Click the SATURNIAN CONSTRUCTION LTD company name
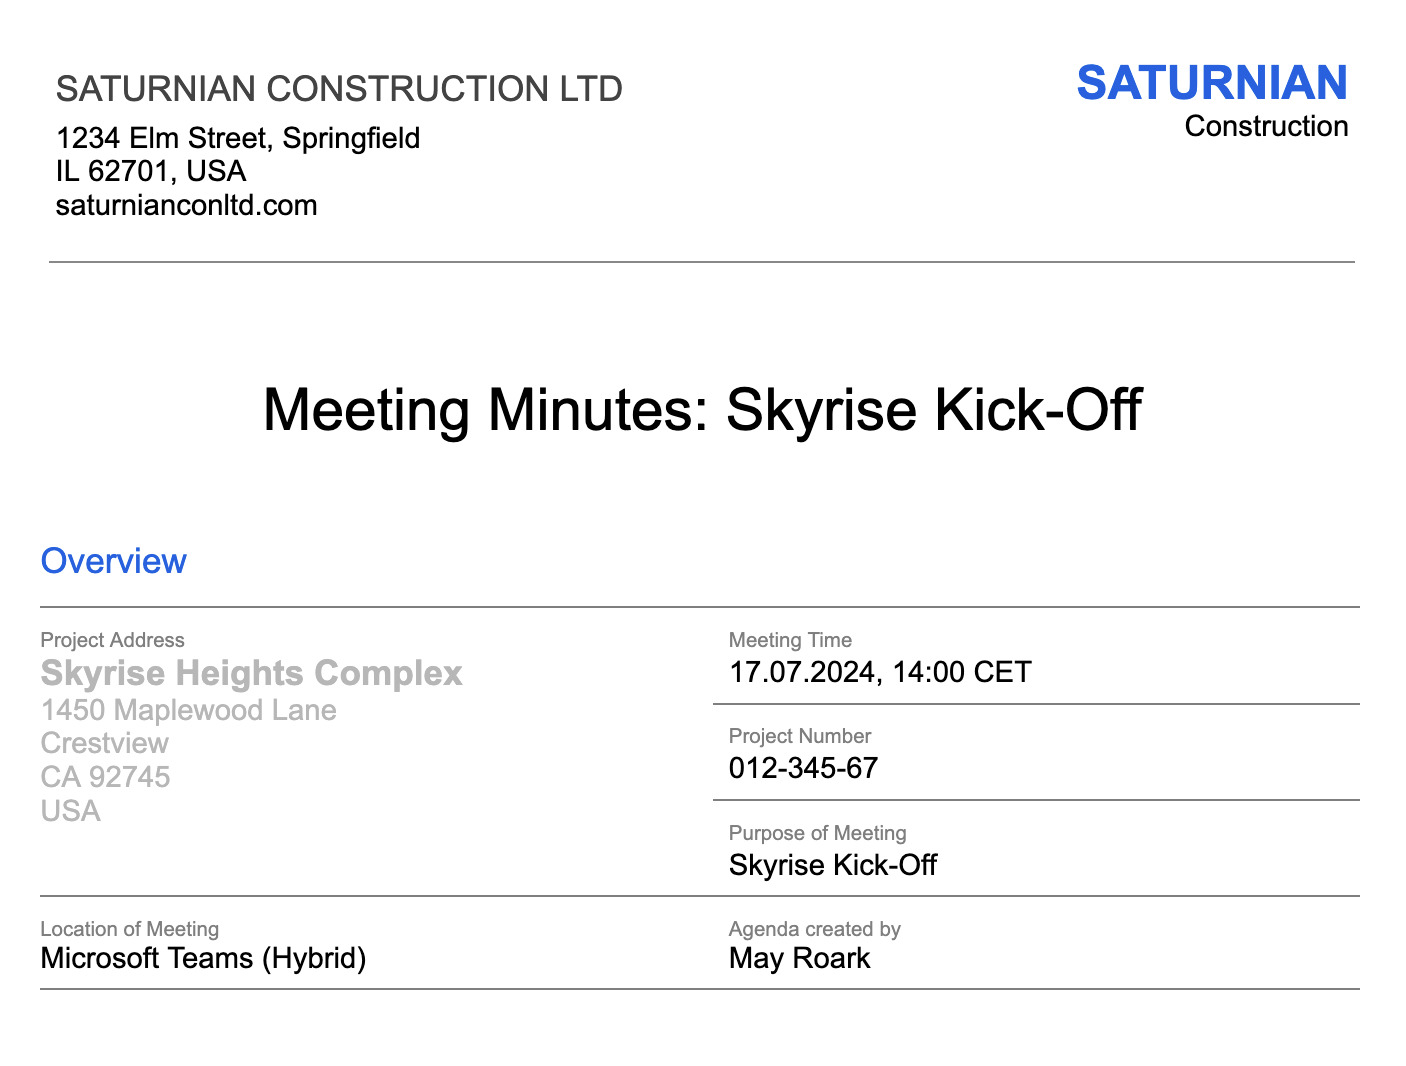The image size is (1406, 1066). coord(339,89)
